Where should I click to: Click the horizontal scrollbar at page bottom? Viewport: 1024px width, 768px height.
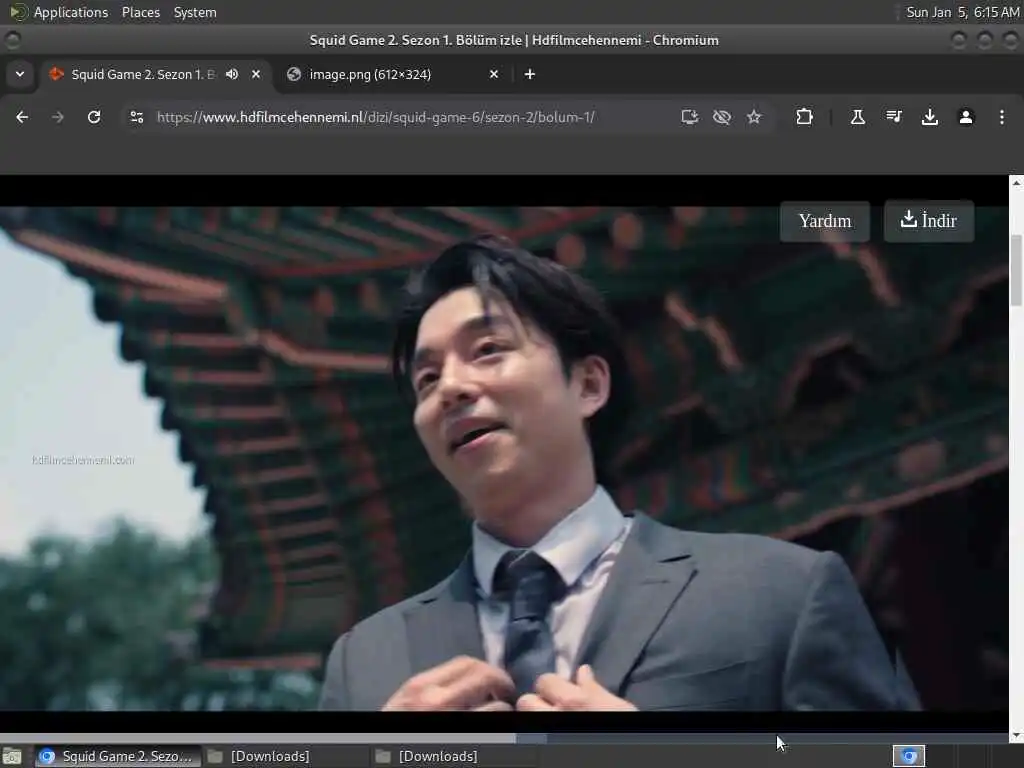504,738
